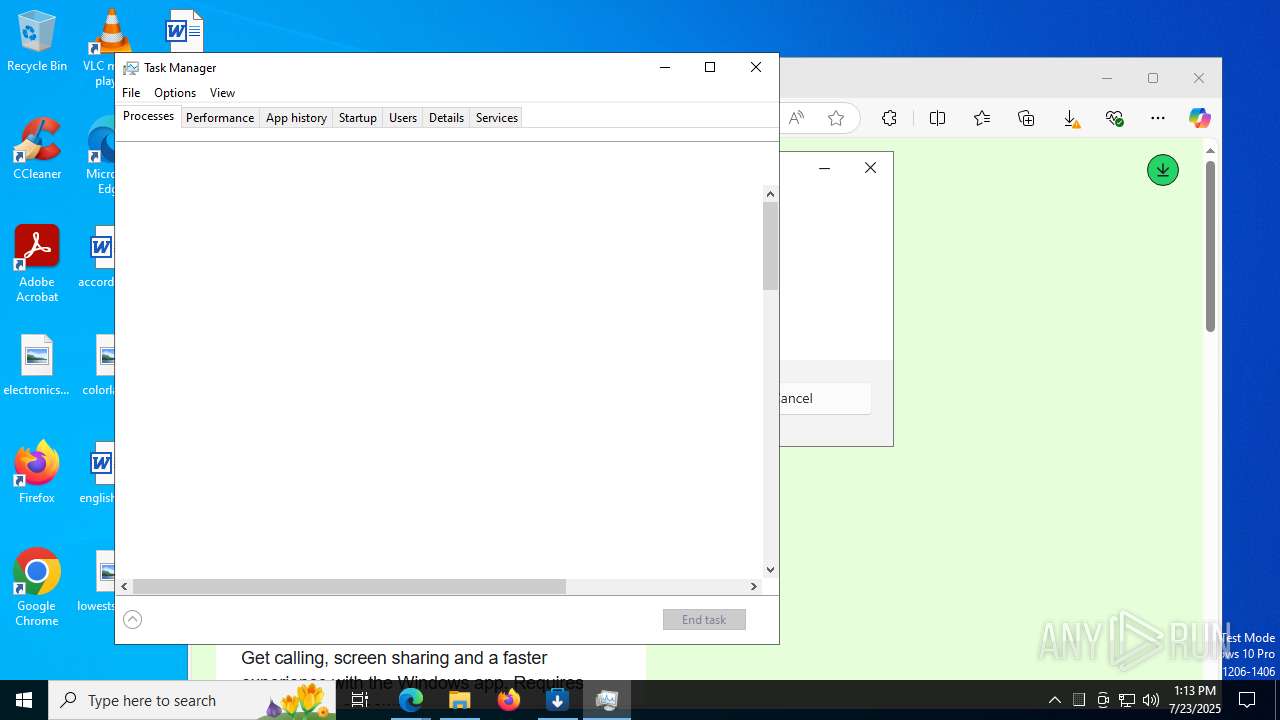This screenshot has height=720, width=1280.
Task: Open the volume control in system tray
Action: click(x=1151, y=700)
